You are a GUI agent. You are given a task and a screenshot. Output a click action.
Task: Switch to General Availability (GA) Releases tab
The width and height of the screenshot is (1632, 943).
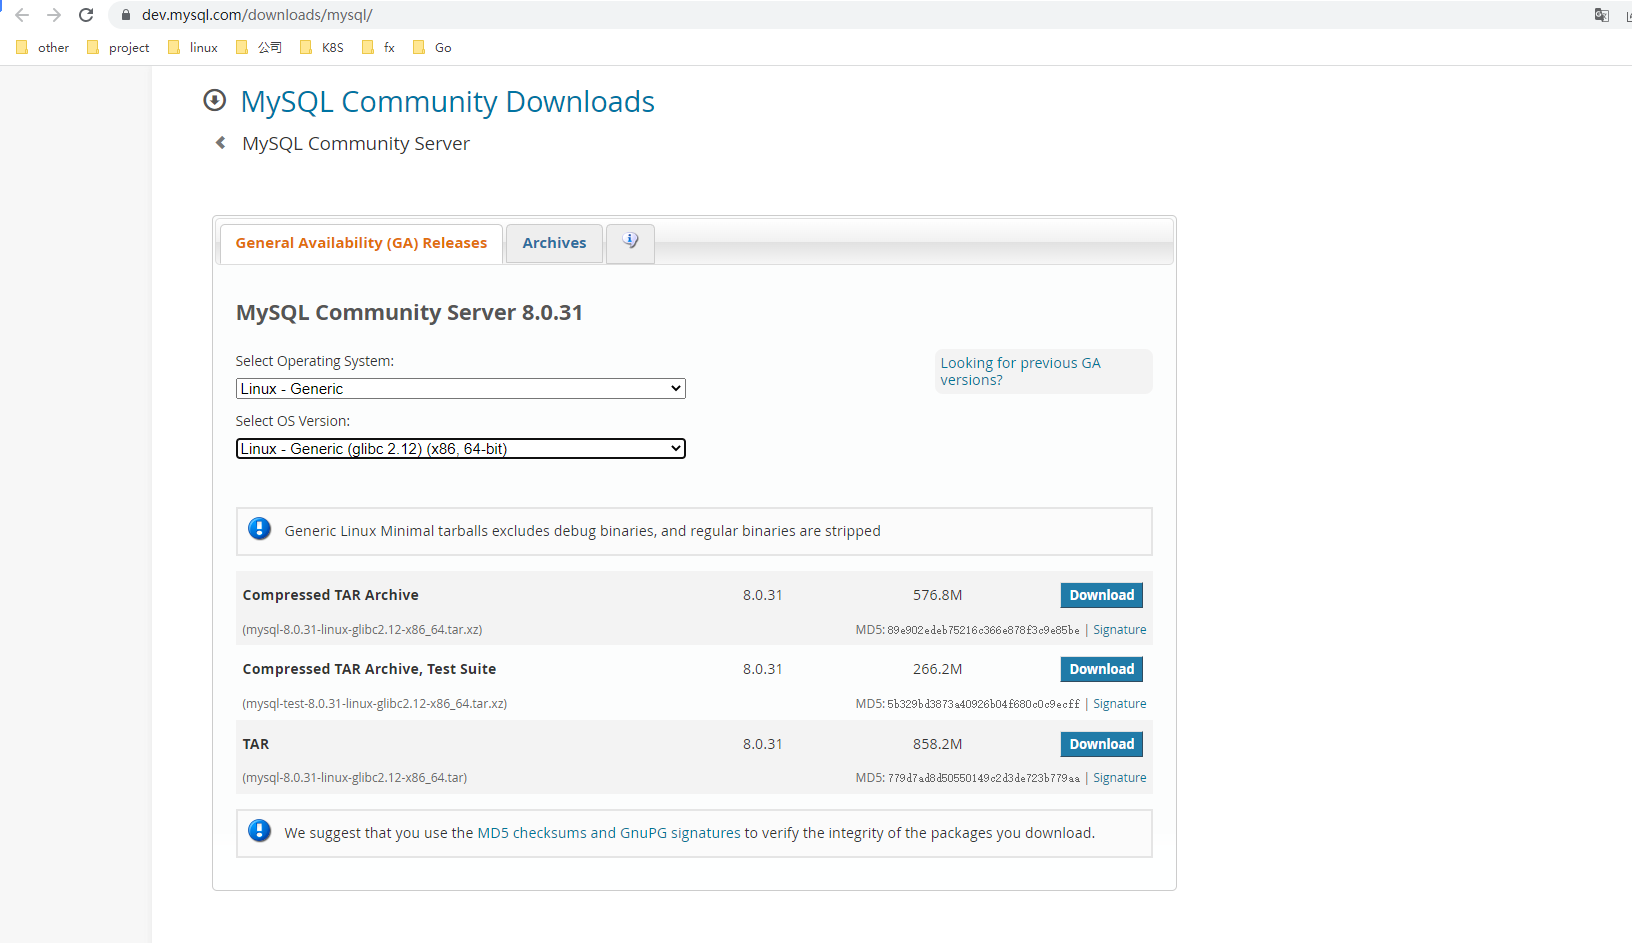(361, 243)
